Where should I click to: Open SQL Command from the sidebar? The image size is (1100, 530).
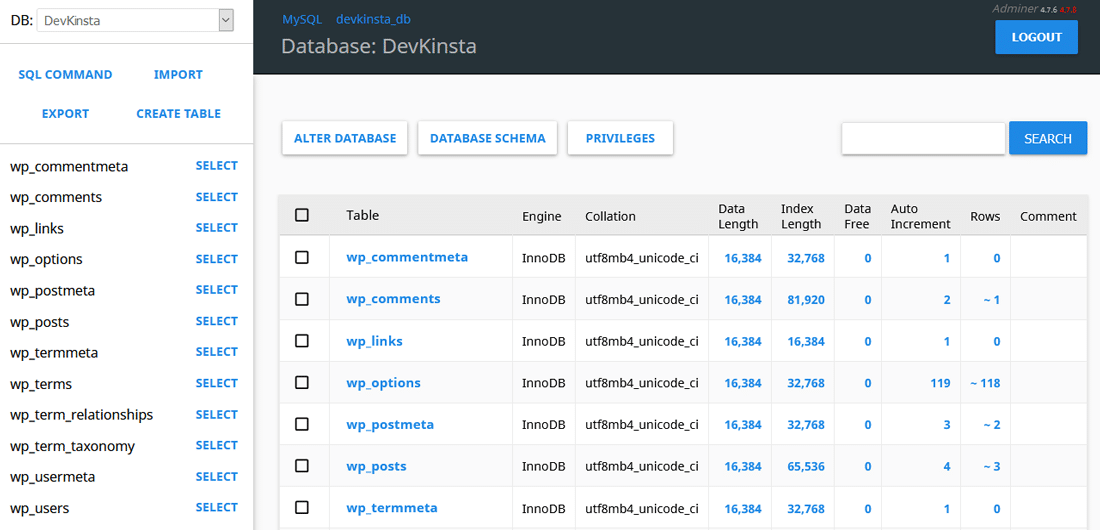pos(65,75)
